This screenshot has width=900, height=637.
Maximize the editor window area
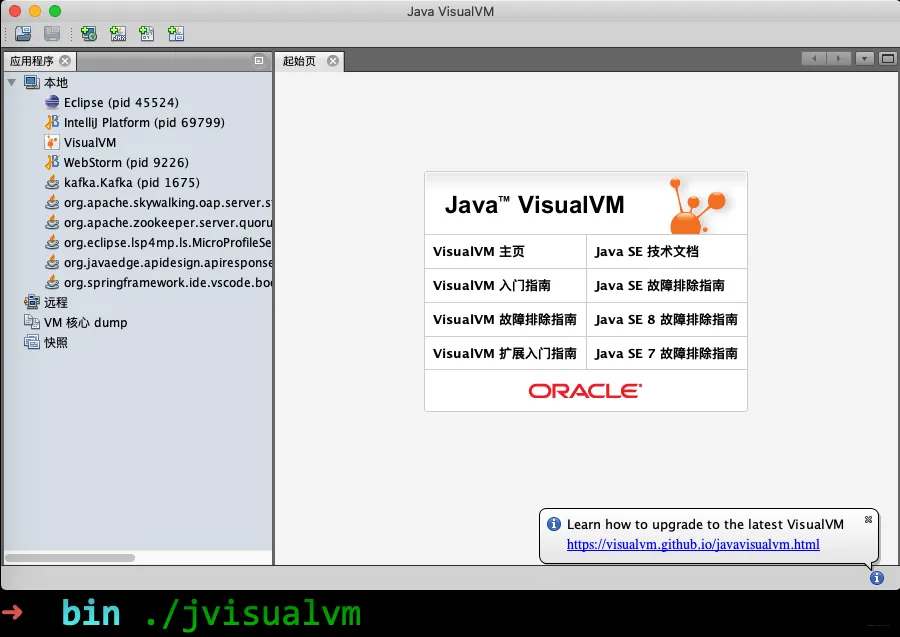point(888,59)
